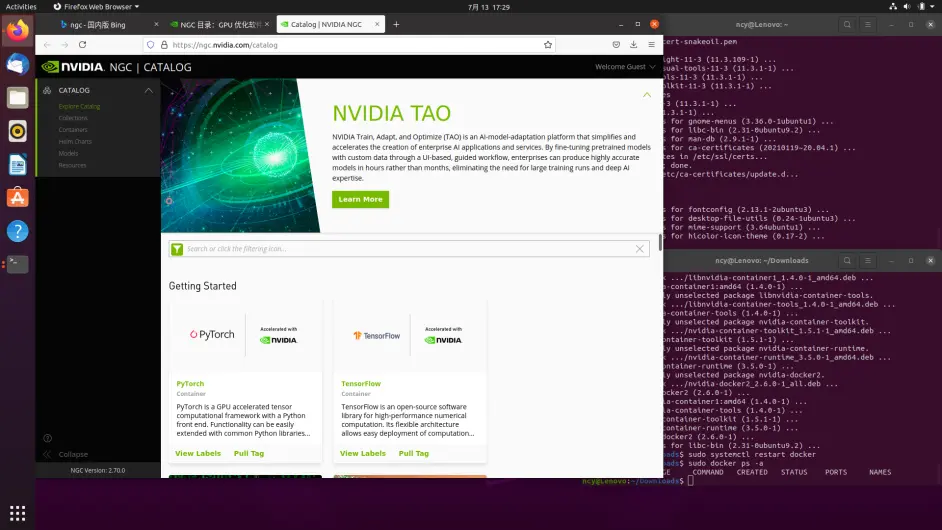Open Helm Charts in sidebar
The height and width of the screenshot is (530, 942).
pos(75,142)
